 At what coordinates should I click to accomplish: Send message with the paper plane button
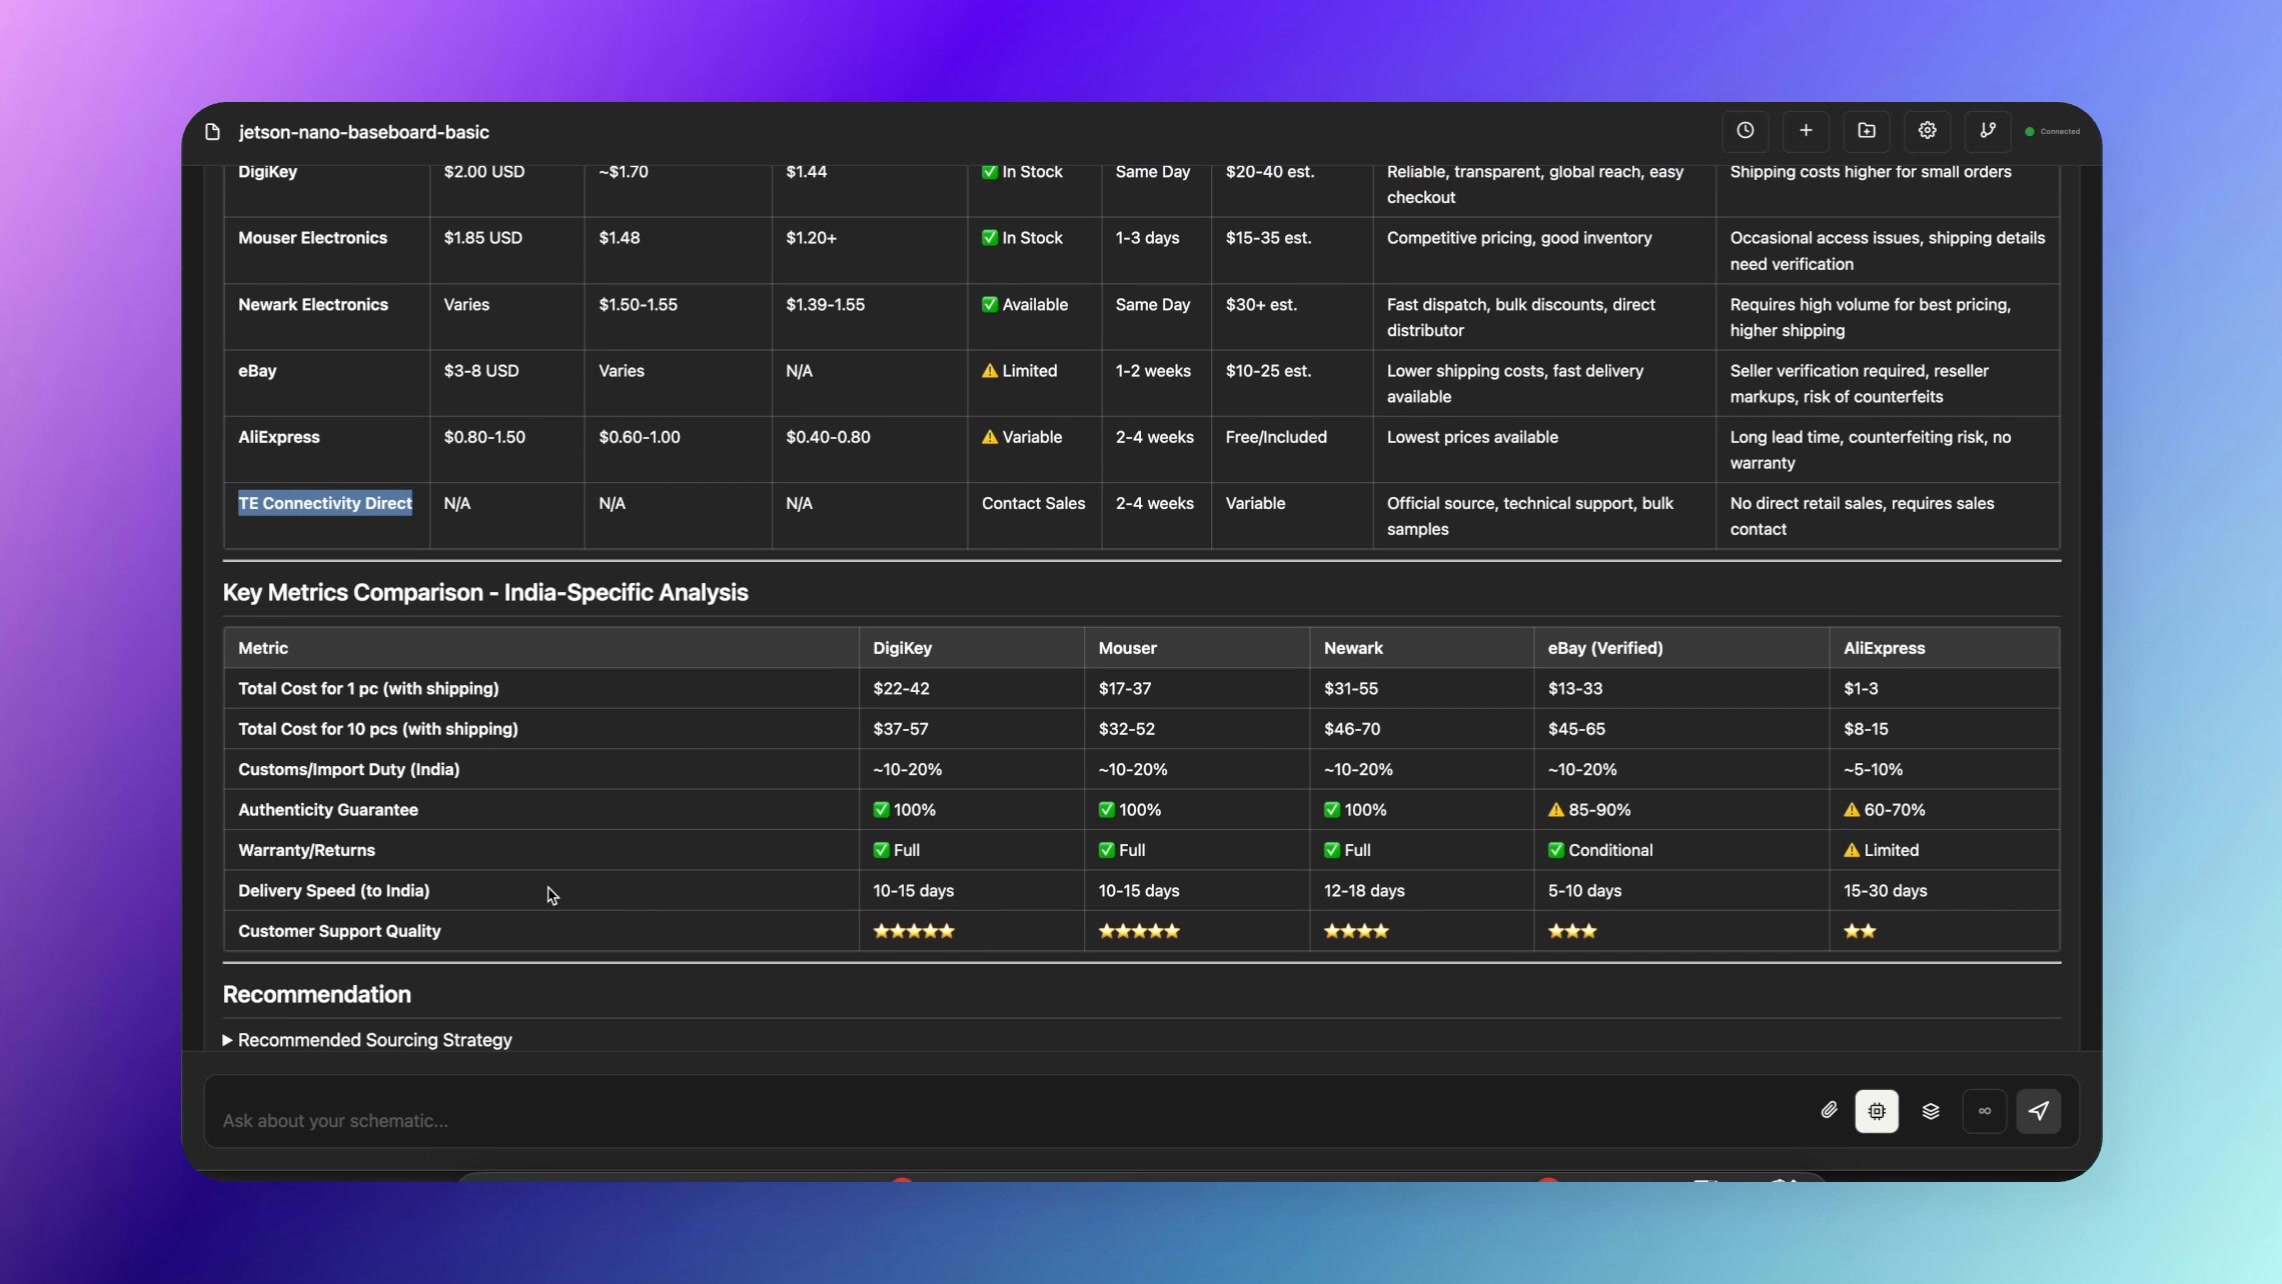[x=2039, y=1111]
